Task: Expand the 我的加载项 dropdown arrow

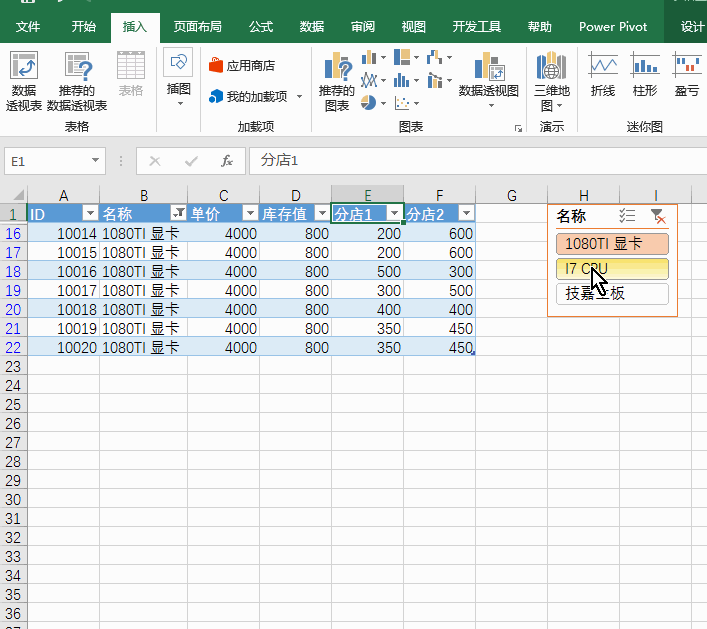Action: point(299,96)
